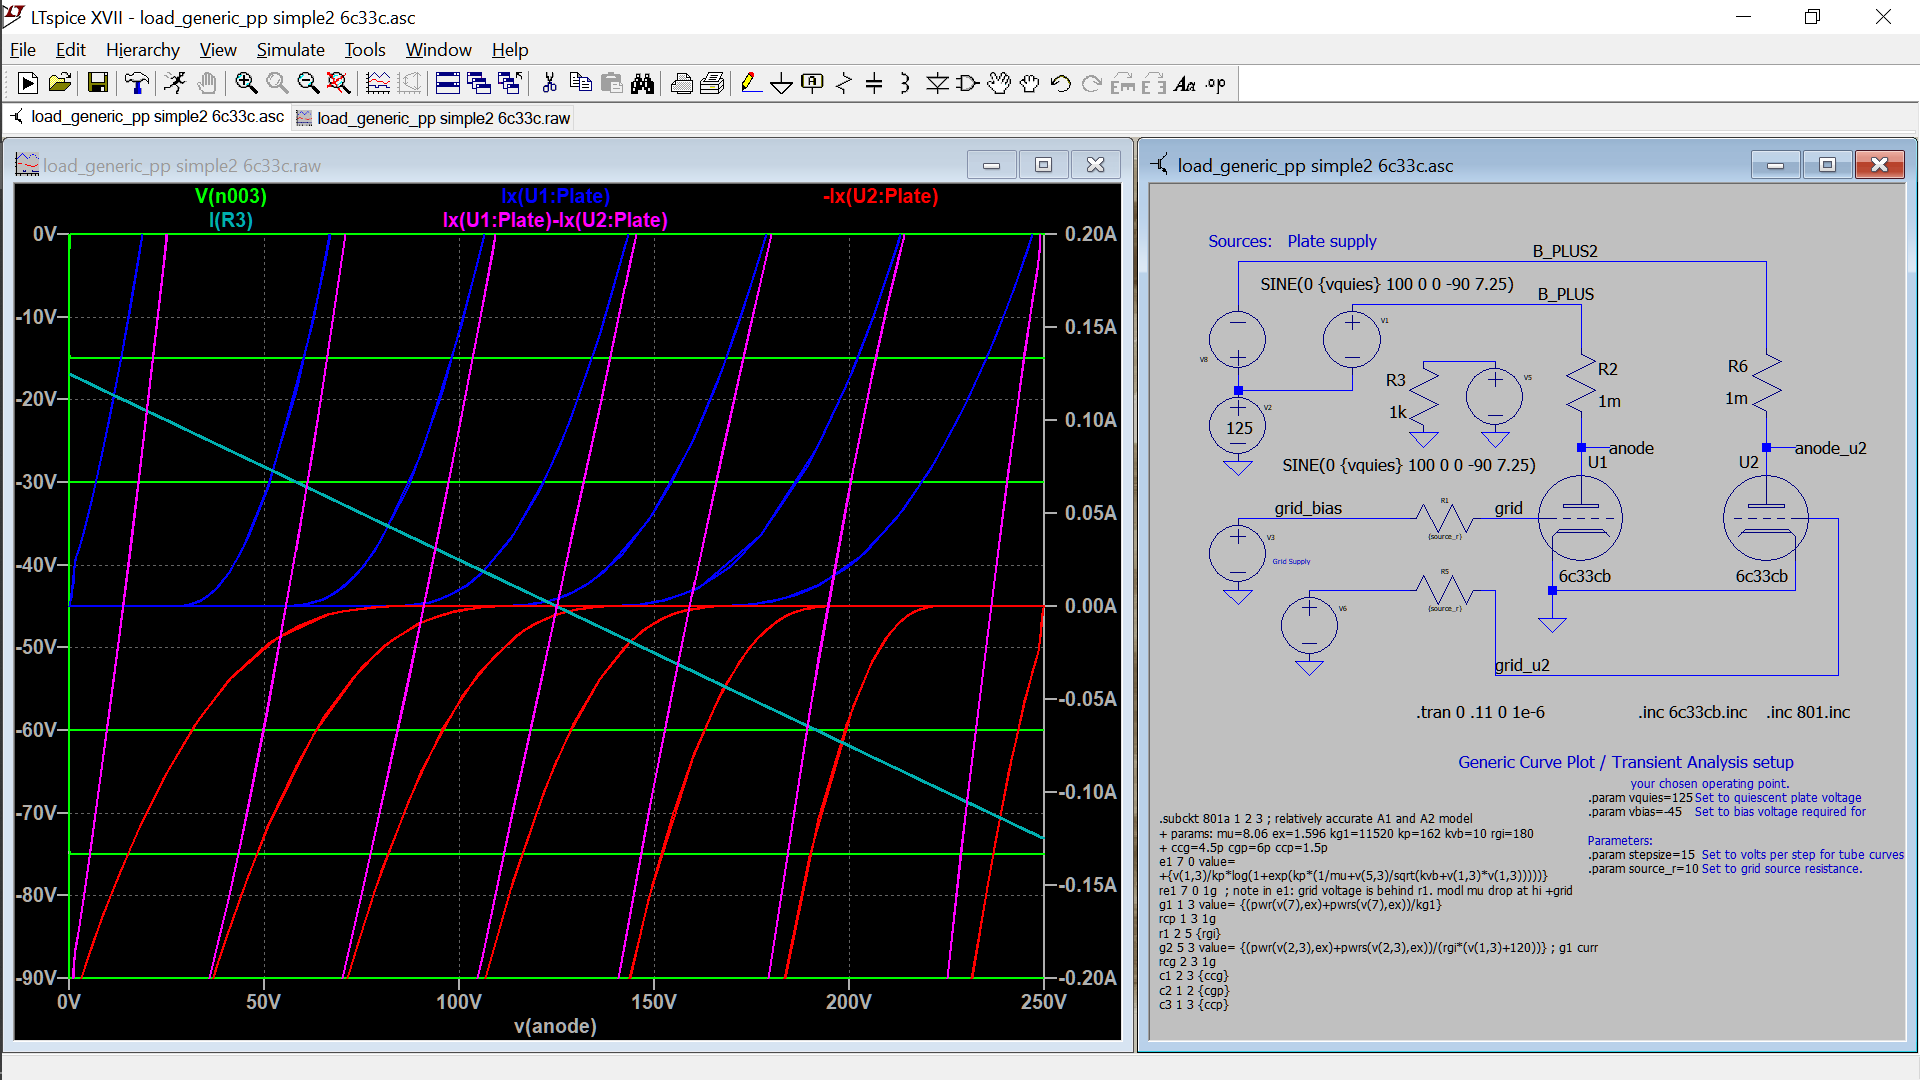Select the Ix(U1:Plate) blue trace label
Screen dimensions: 1920x1080
click(x=555, y=196)
